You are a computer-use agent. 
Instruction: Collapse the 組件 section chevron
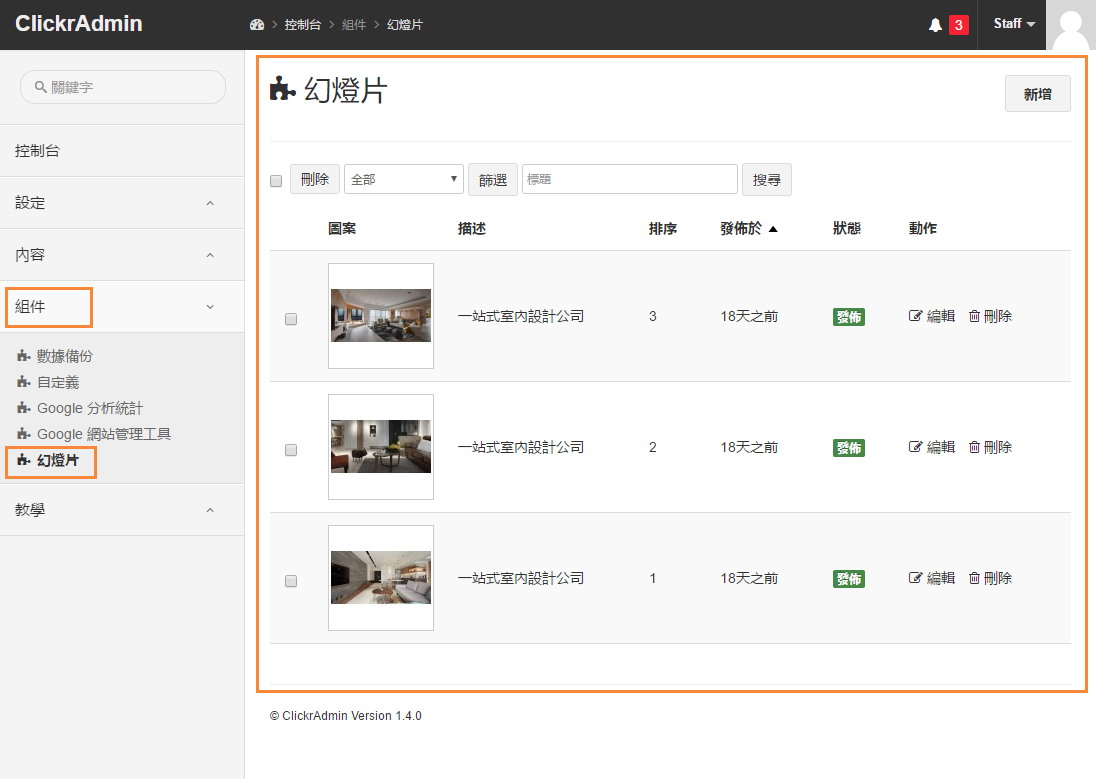tap(210, 307)
